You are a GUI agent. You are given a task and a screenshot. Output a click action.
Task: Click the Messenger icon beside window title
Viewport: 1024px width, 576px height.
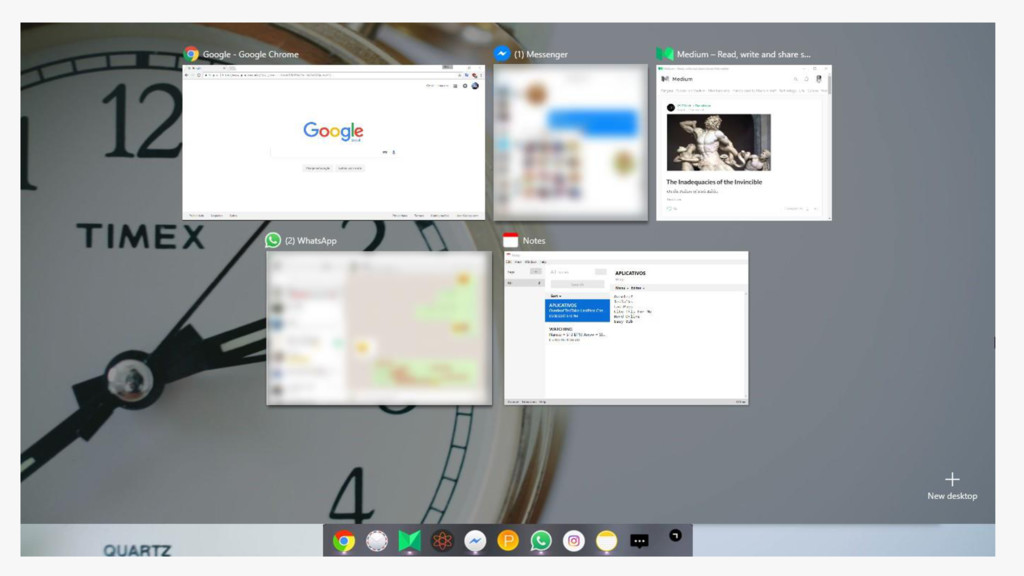502,54
